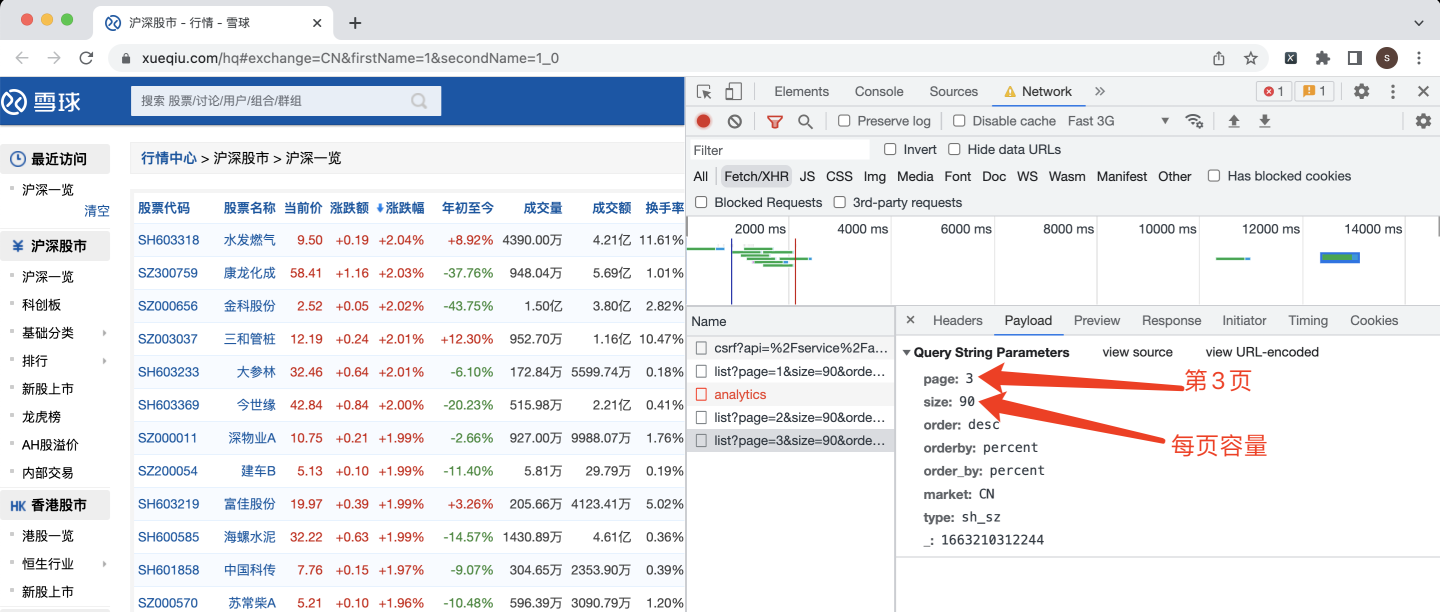Enable the Disable cache checkbox

959,121
